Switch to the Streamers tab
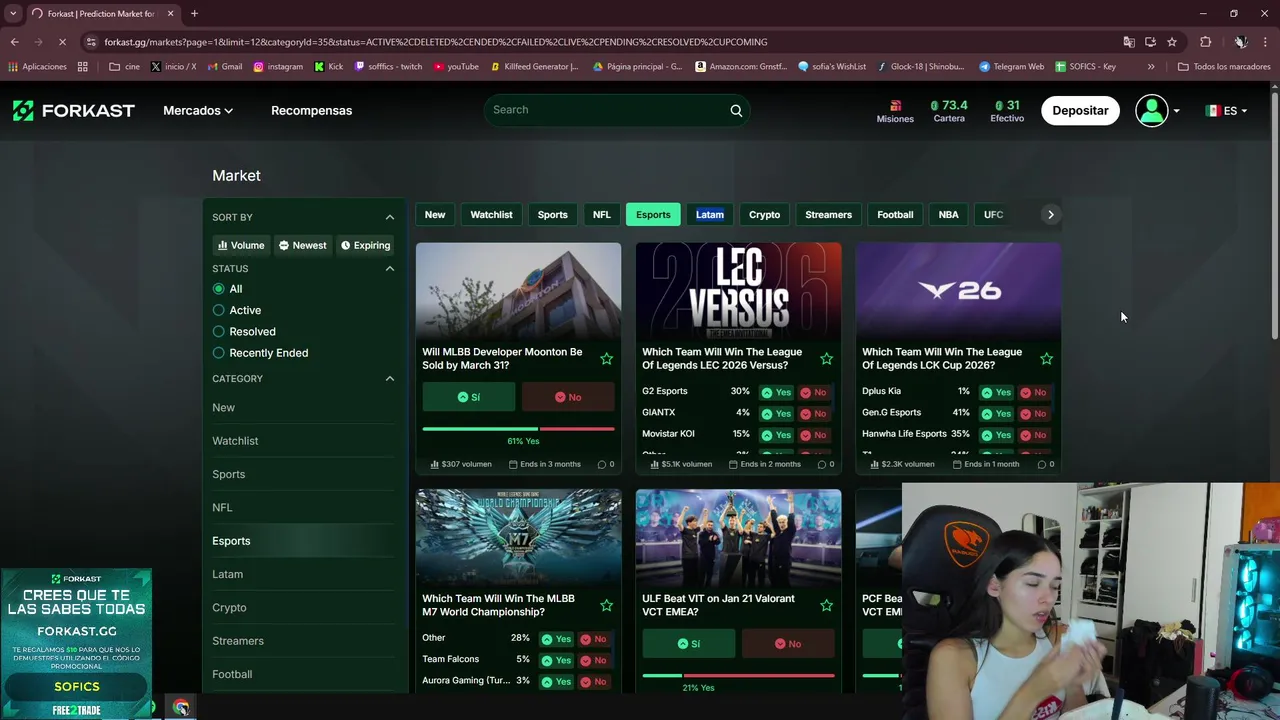Screen dimensions: 1280x720 828,214
